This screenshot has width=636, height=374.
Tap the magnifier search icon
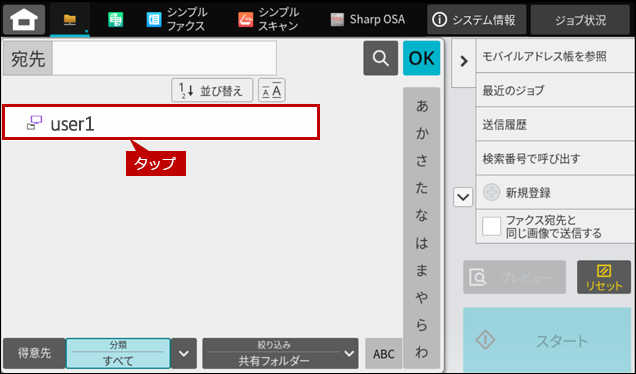point(380,58)
